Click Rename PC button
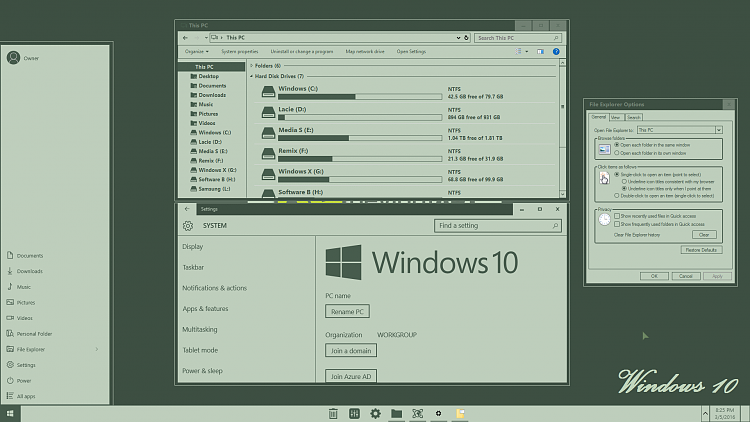Viewport: 750px width, 422px height. pyautogui.click(x=347, y=311)
